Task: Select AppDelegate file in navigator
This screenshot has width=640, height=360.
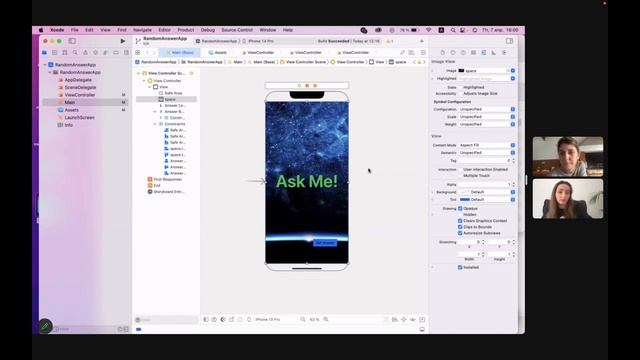Action: [x=78, y=80]
